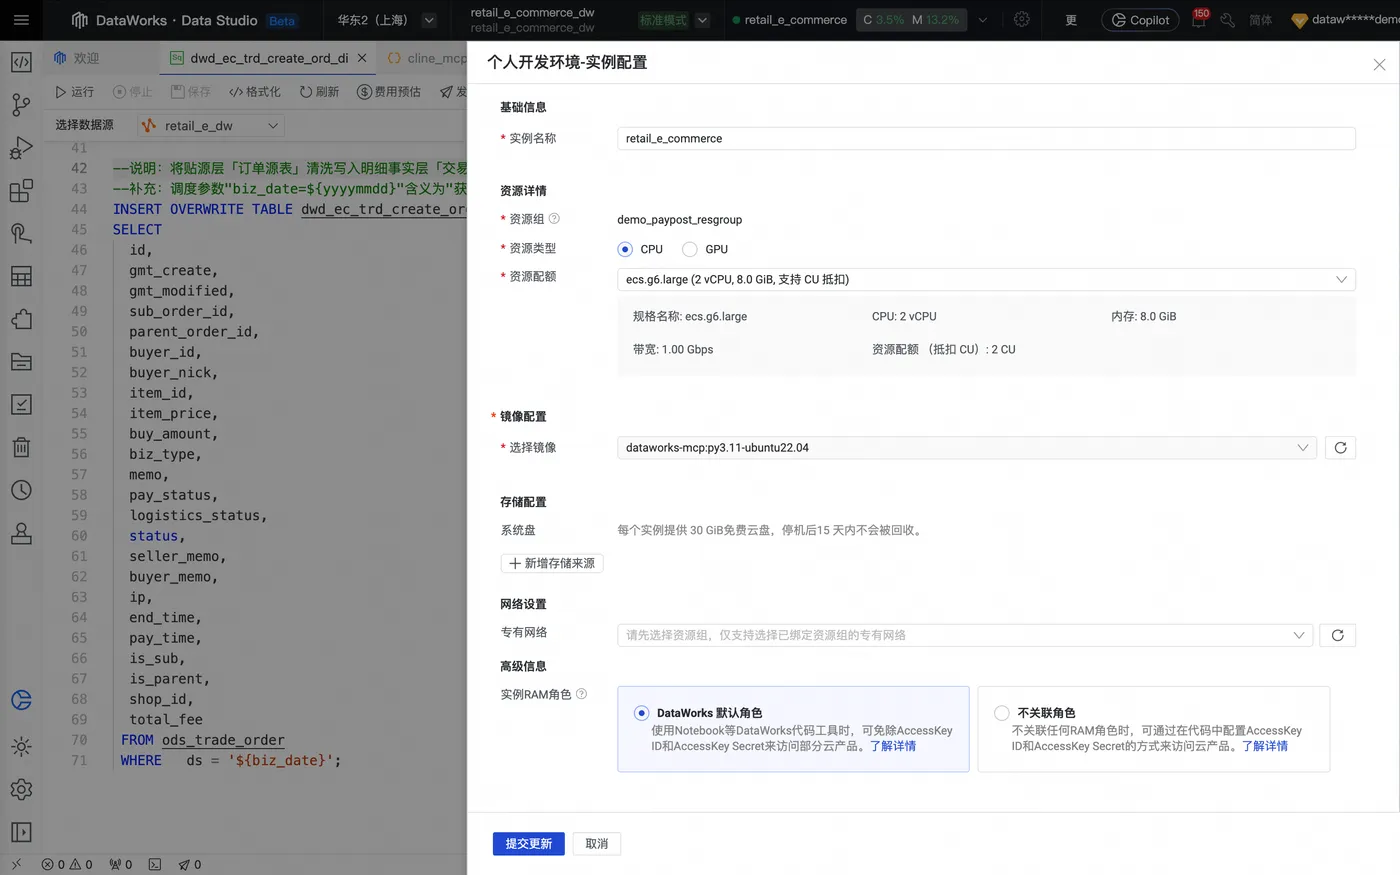The height and width of the screenshot is (875, 1400).
Task: Click 保存 save toolbar button
Action: coord(191,92)
